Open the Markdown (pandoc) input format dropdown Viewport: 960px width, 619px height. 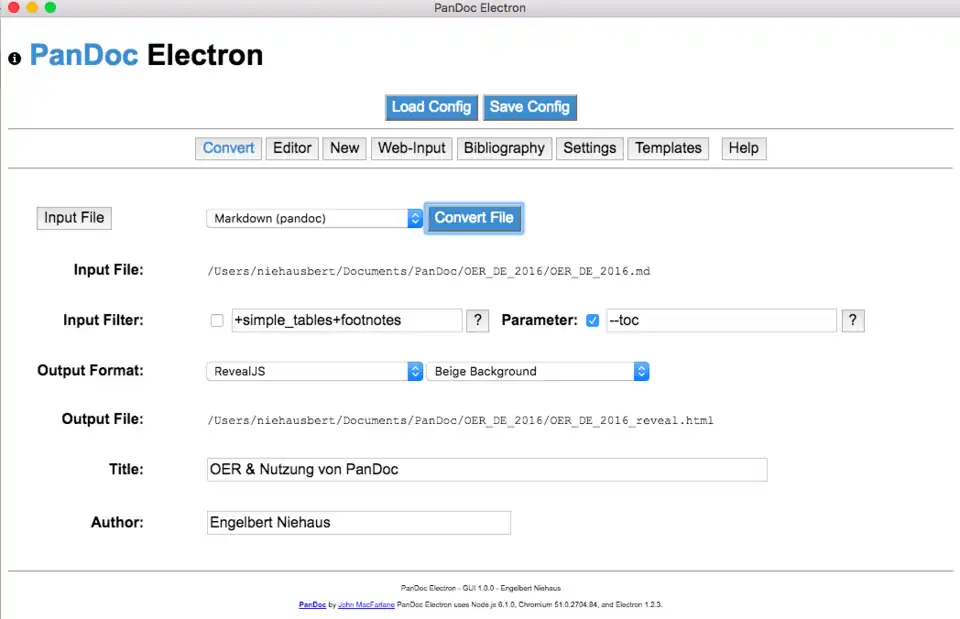(313, 217)
